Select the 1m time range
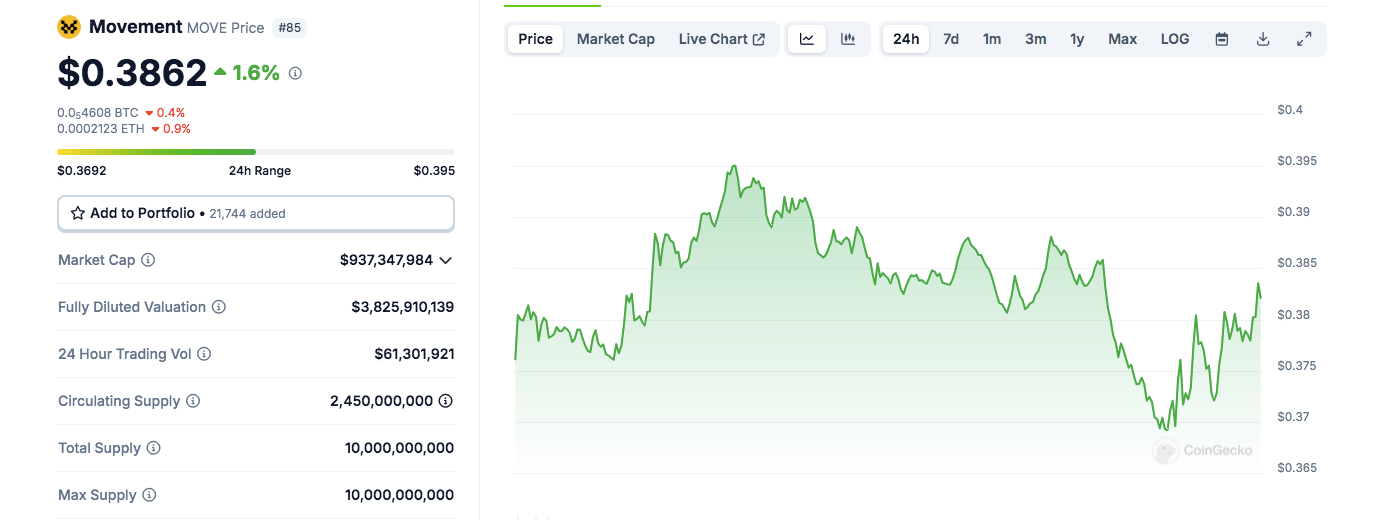 [992, 39]
